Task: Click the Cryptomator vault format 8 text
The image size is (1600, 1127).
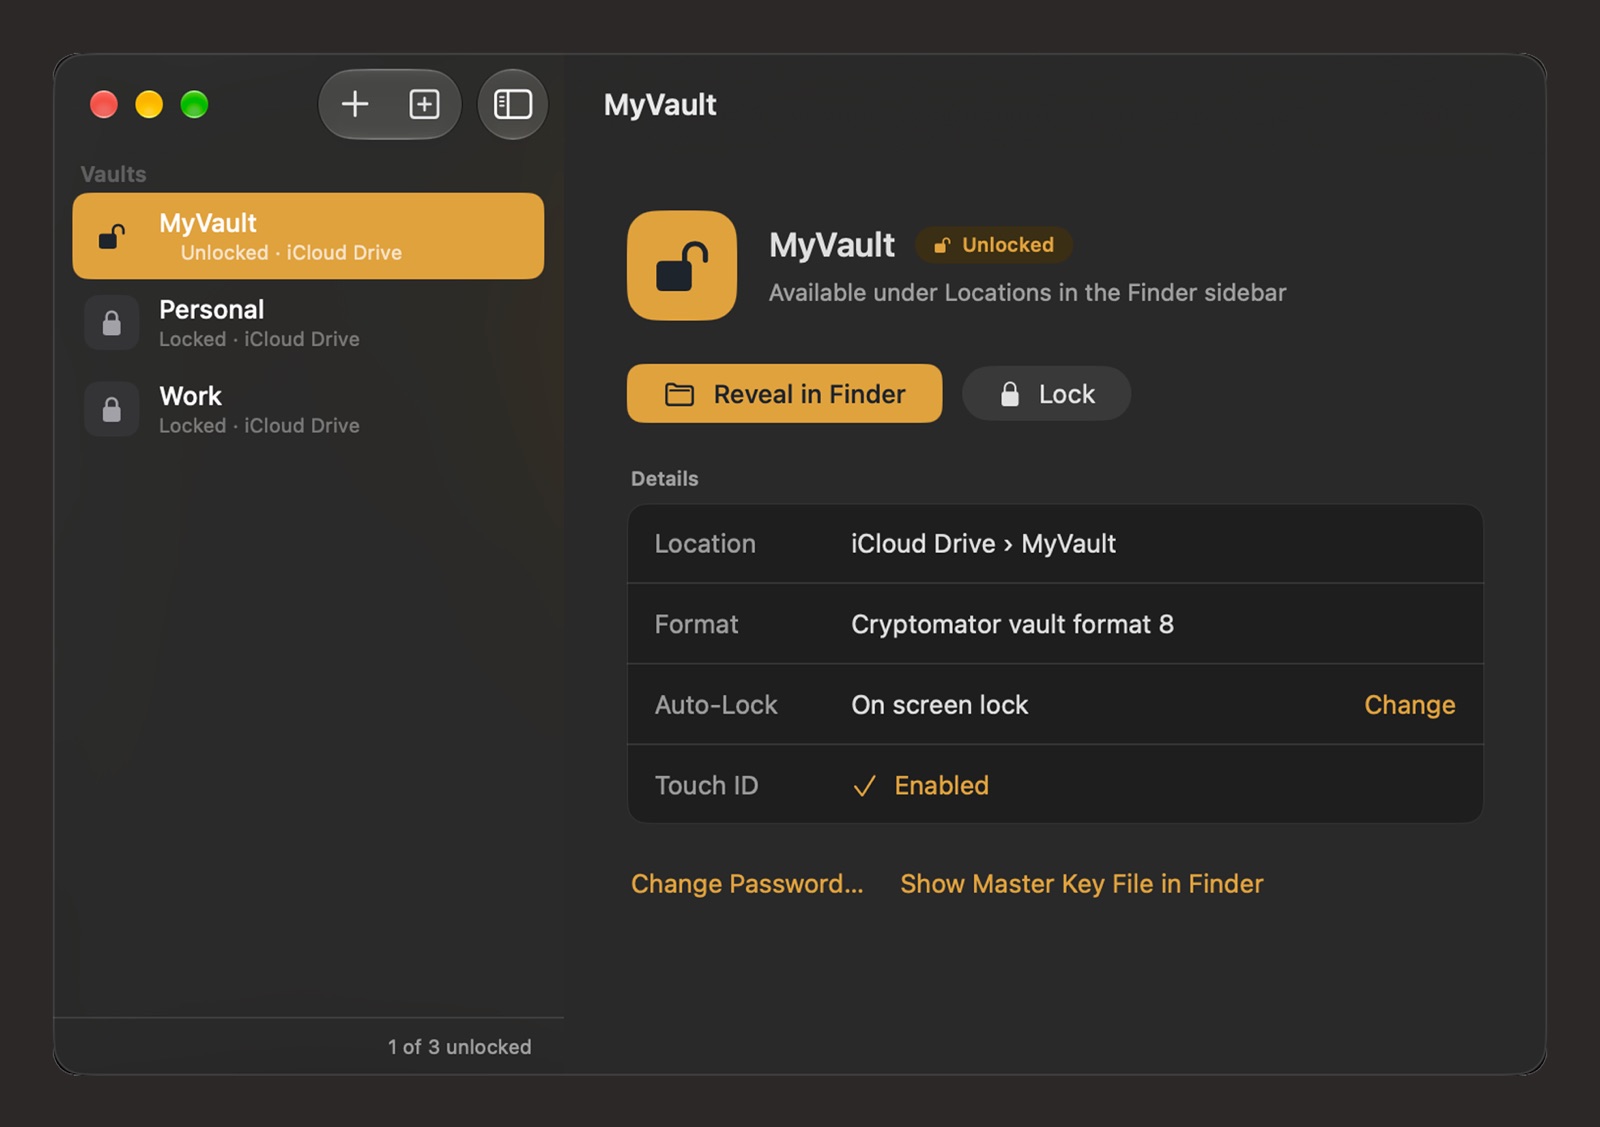Action: 1012,625
